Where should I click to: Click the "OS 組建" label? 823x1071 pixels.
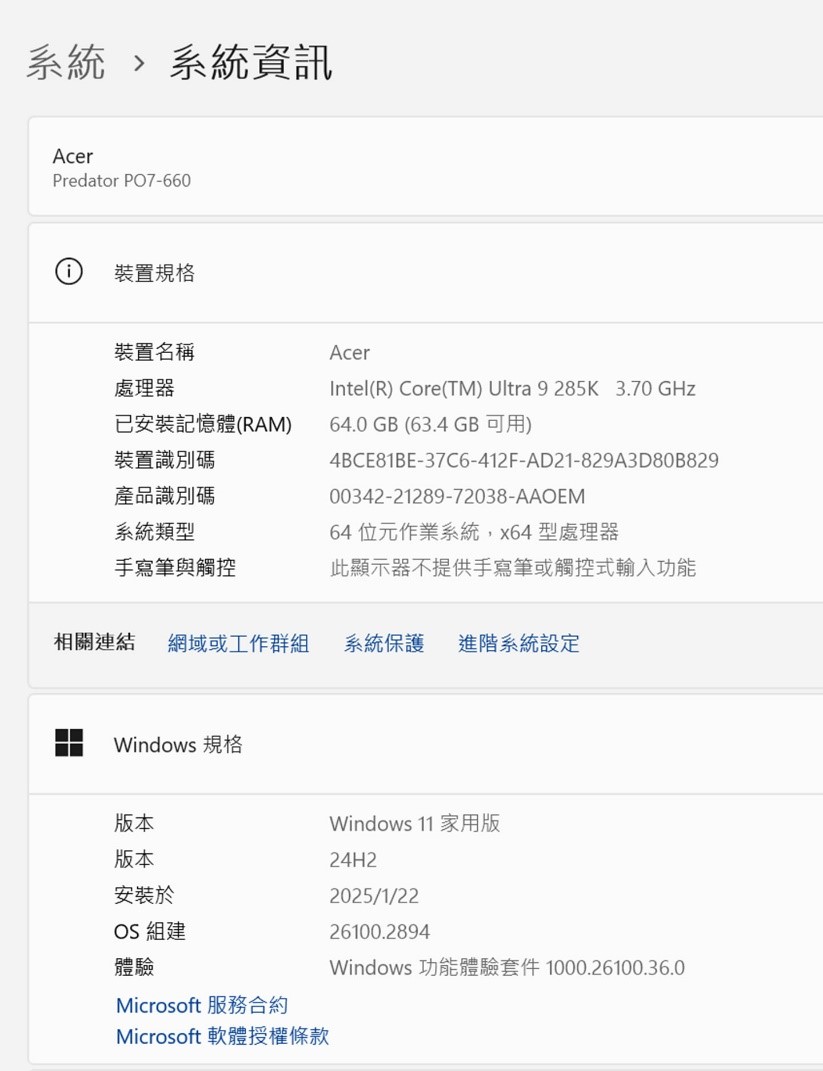tap(150, 931)
